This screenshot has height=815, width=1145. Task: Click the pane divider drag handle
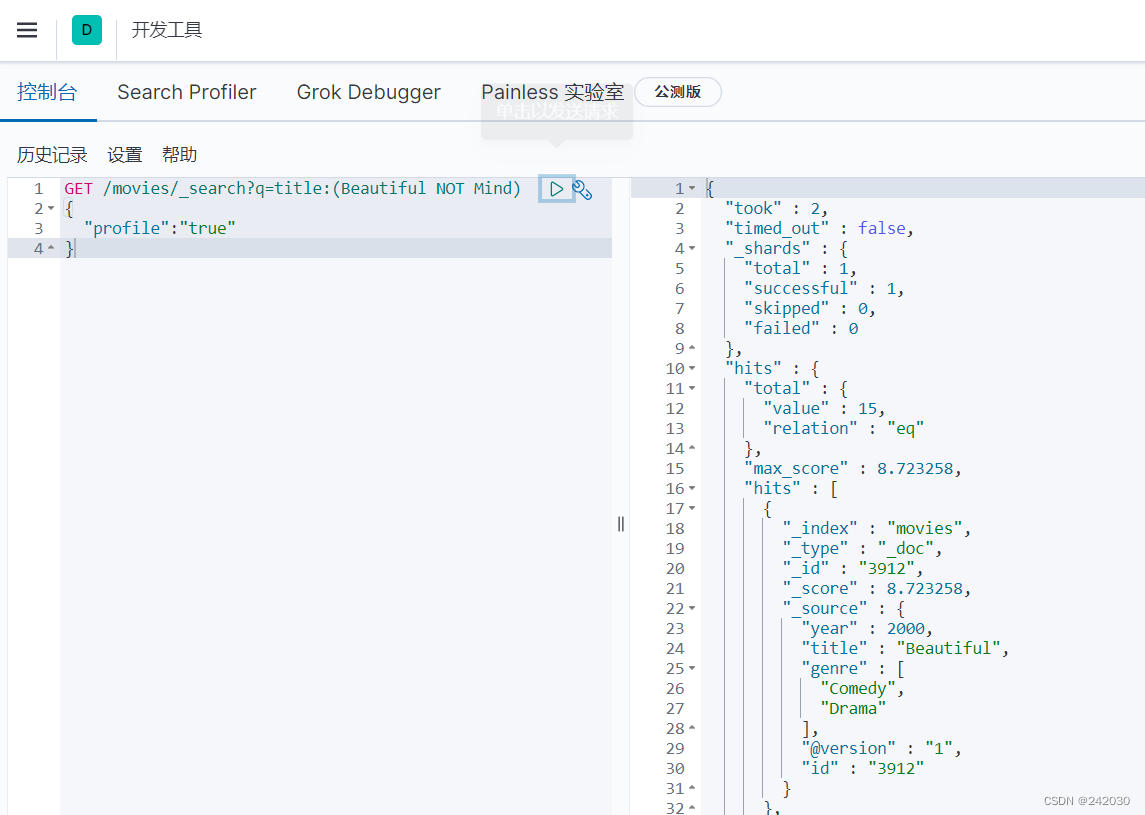click(621, 524)
